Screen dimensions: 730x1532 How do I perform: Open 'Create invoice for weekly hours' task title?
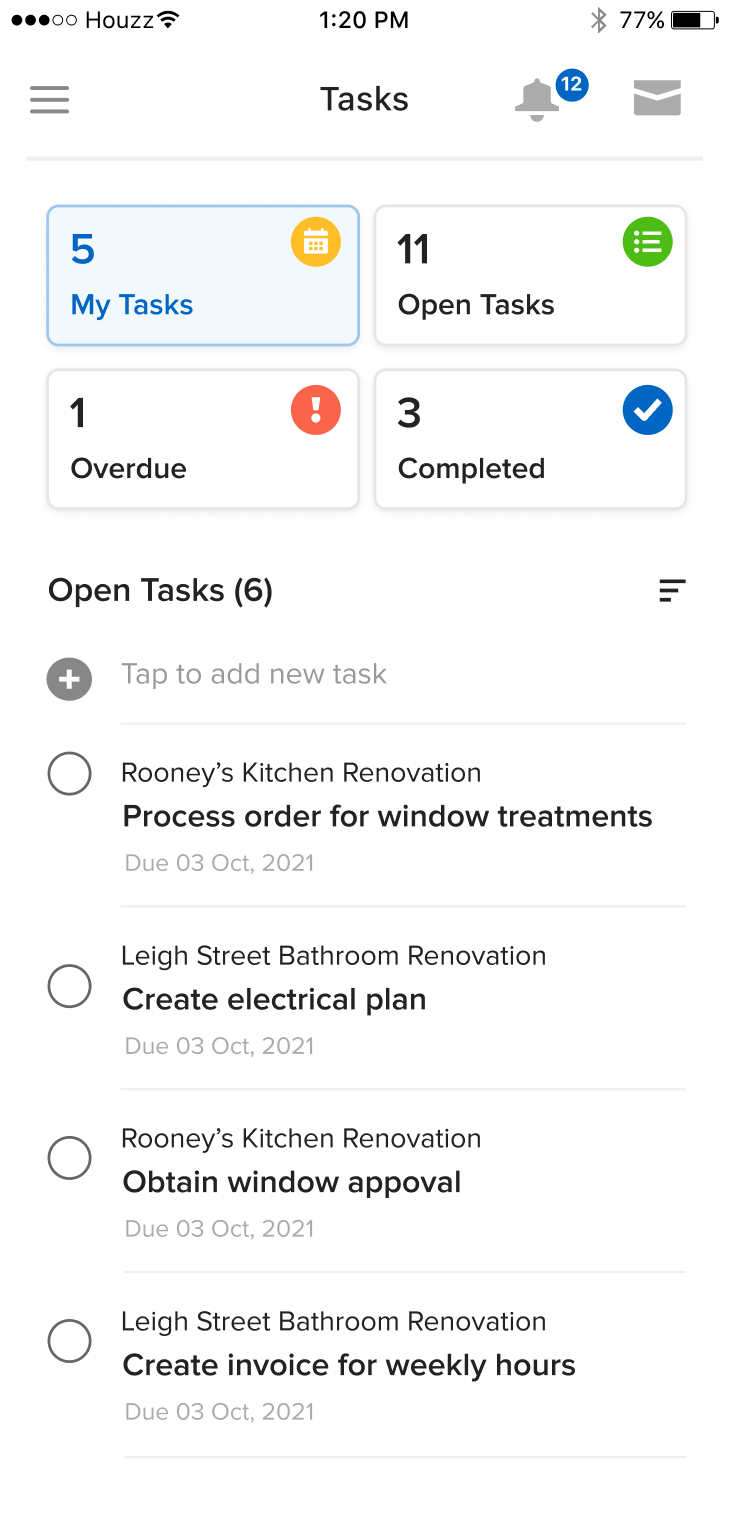[349, 1365]
